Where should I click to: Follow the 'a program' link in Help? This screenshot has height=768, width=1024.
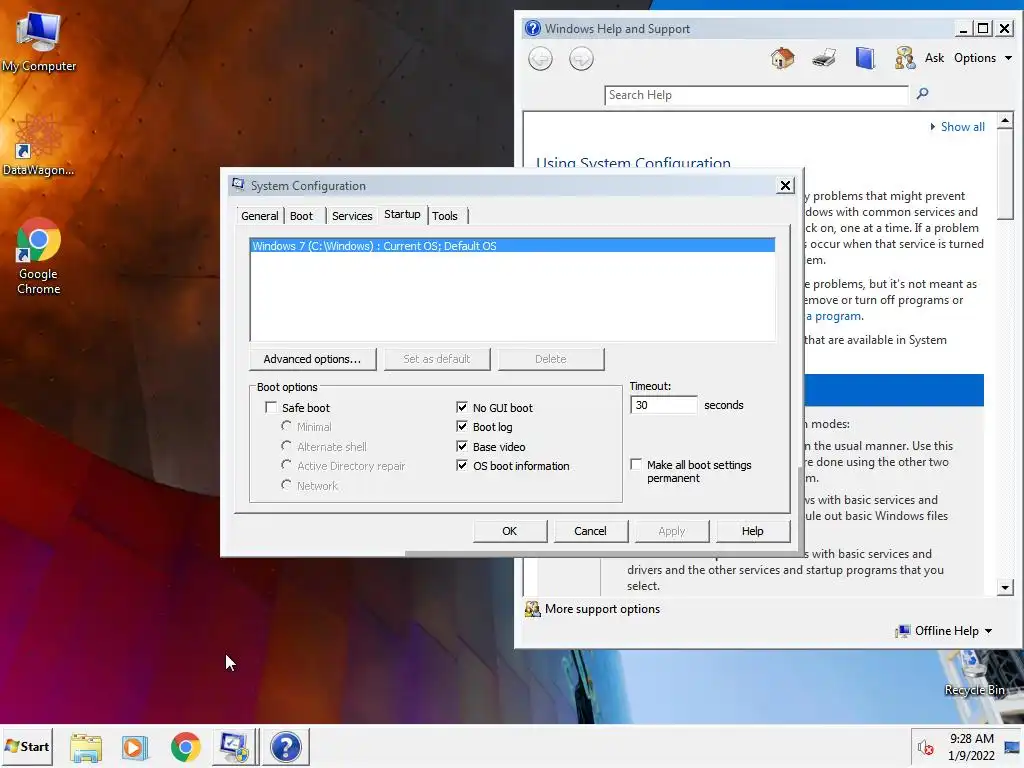click(834, 316)
